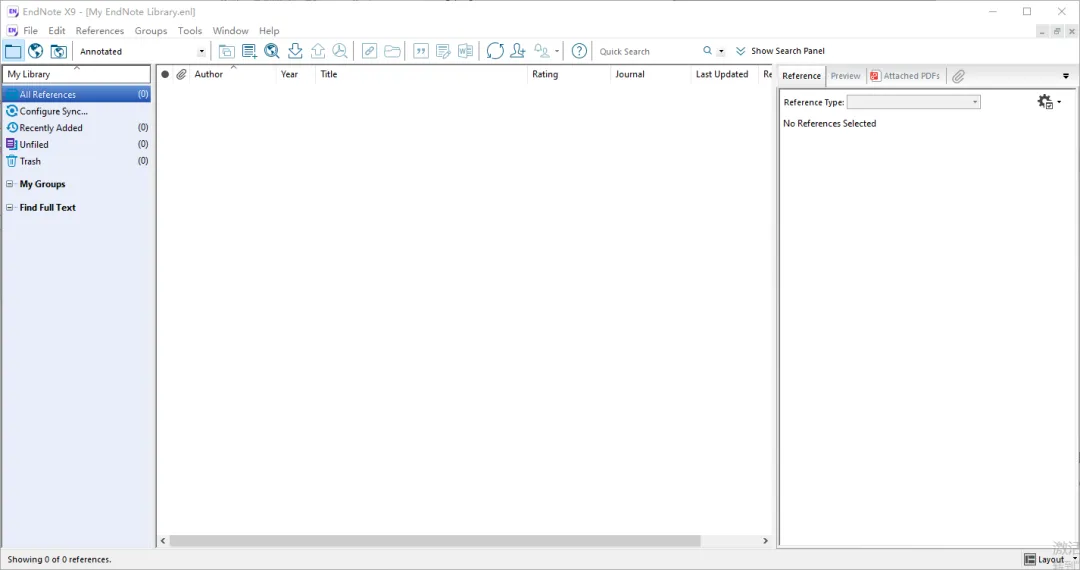1080x570 pixels.
Task: Switch to the Preview tab
Action: pyautogui.click(x=845, y=76)
